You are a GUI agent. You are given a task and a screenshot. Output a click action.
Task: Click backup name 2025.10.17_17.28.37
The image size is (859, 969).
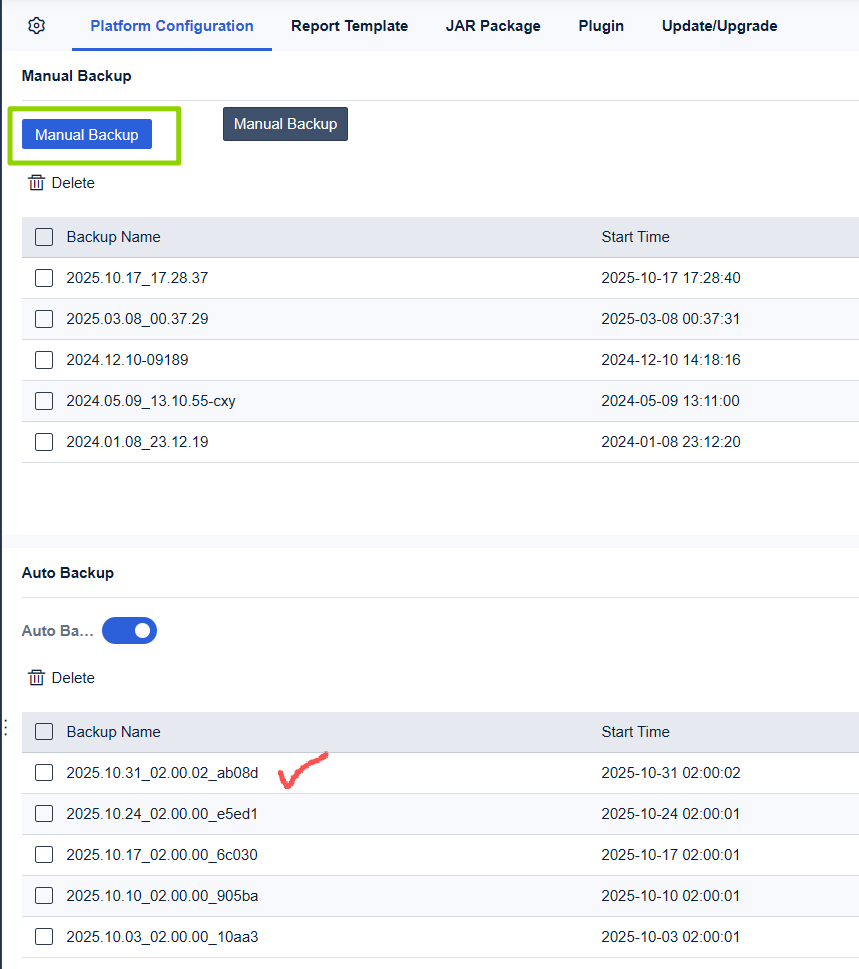click(137, 278)
